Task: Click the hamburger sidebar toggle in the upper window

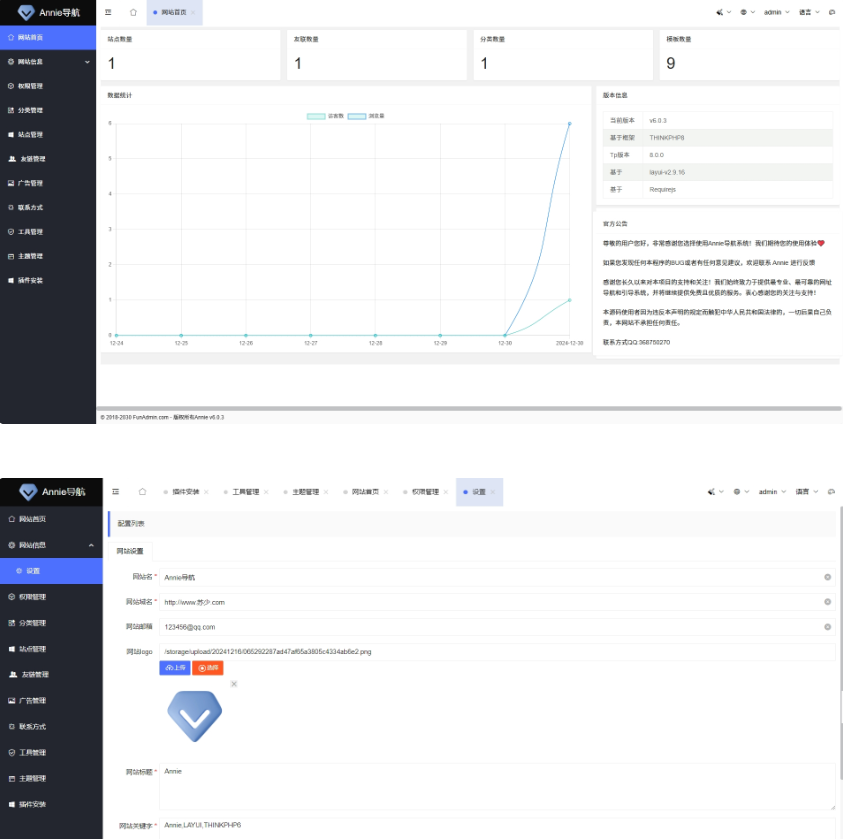Action: point(108,12)
